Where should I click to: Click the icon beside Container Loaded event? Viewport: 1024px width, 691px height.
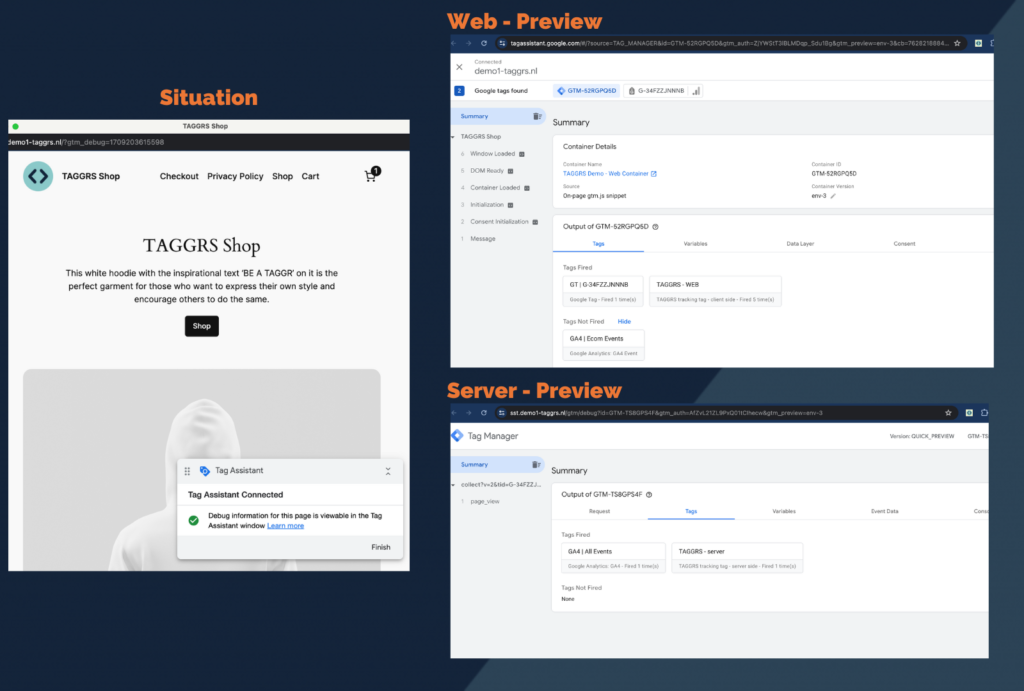coord(527,188)
